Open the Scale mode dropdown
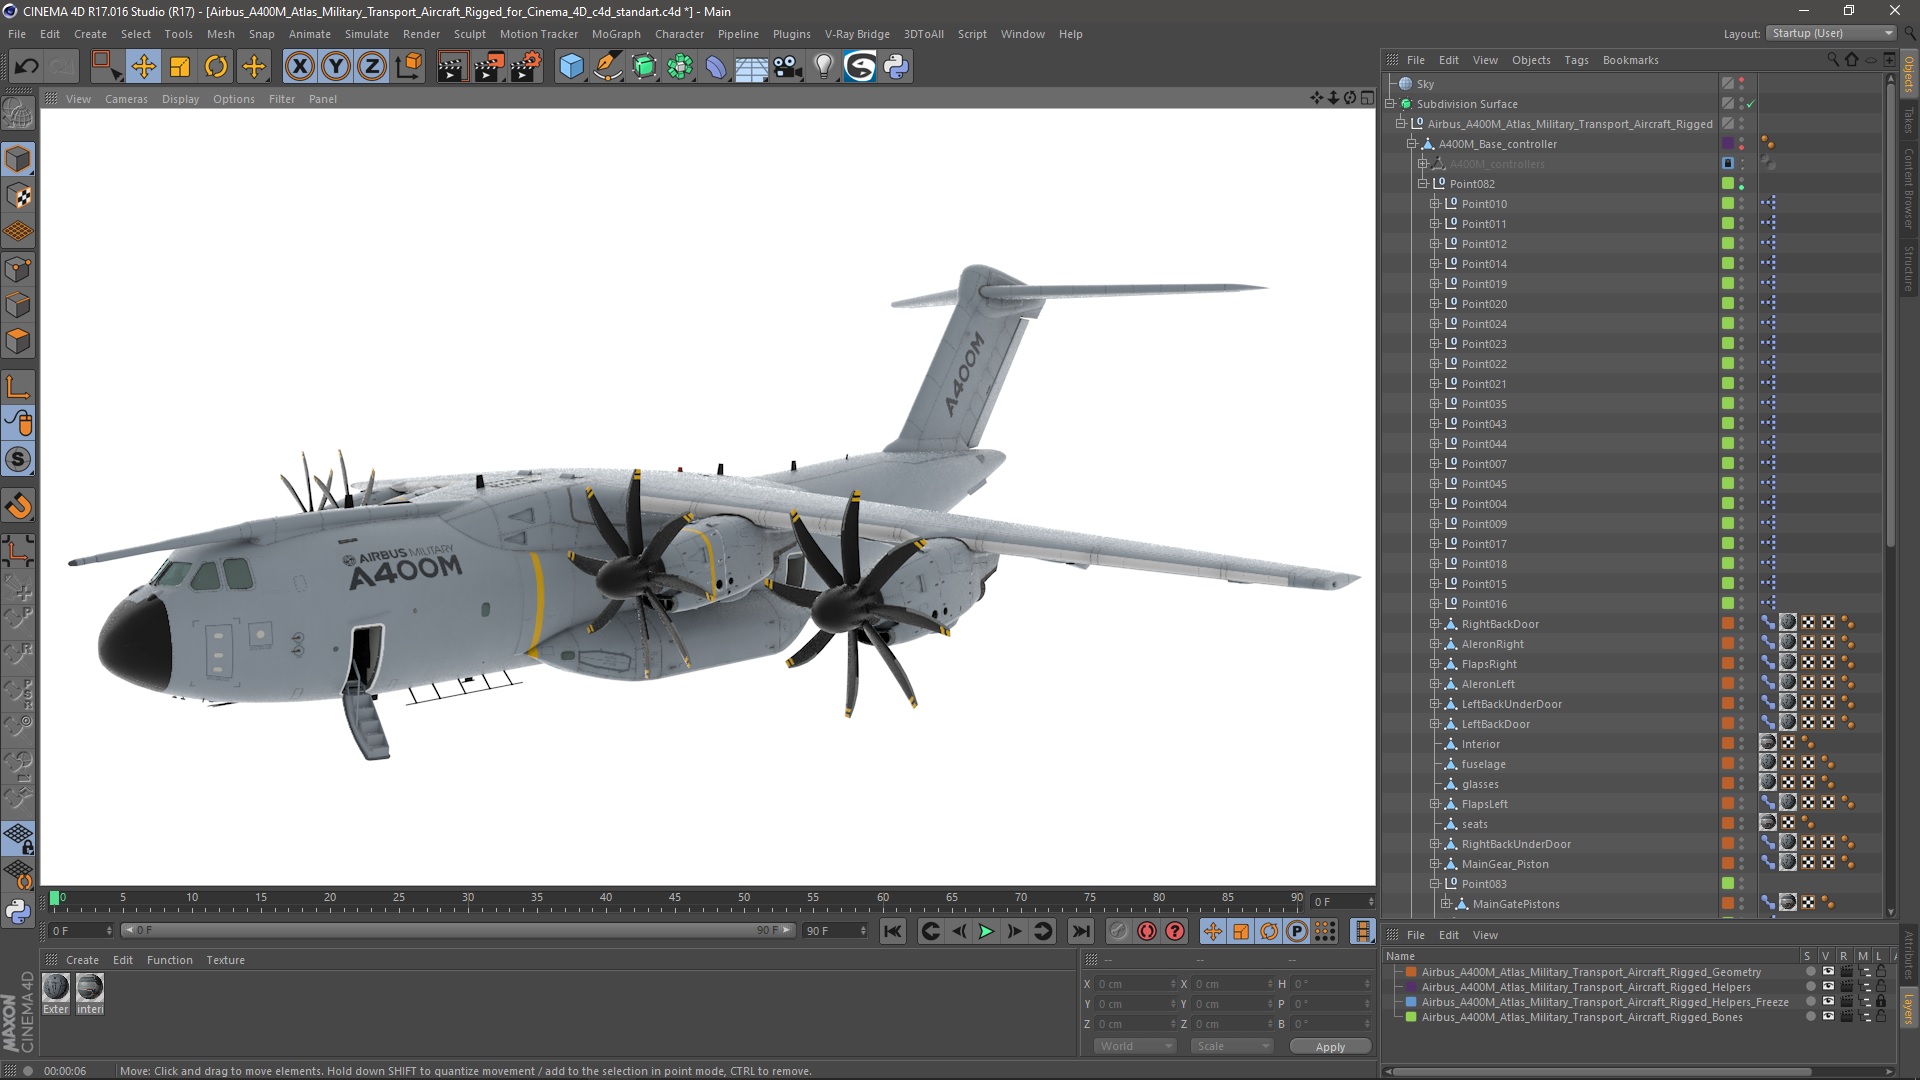 [x=1231, y=1046]
